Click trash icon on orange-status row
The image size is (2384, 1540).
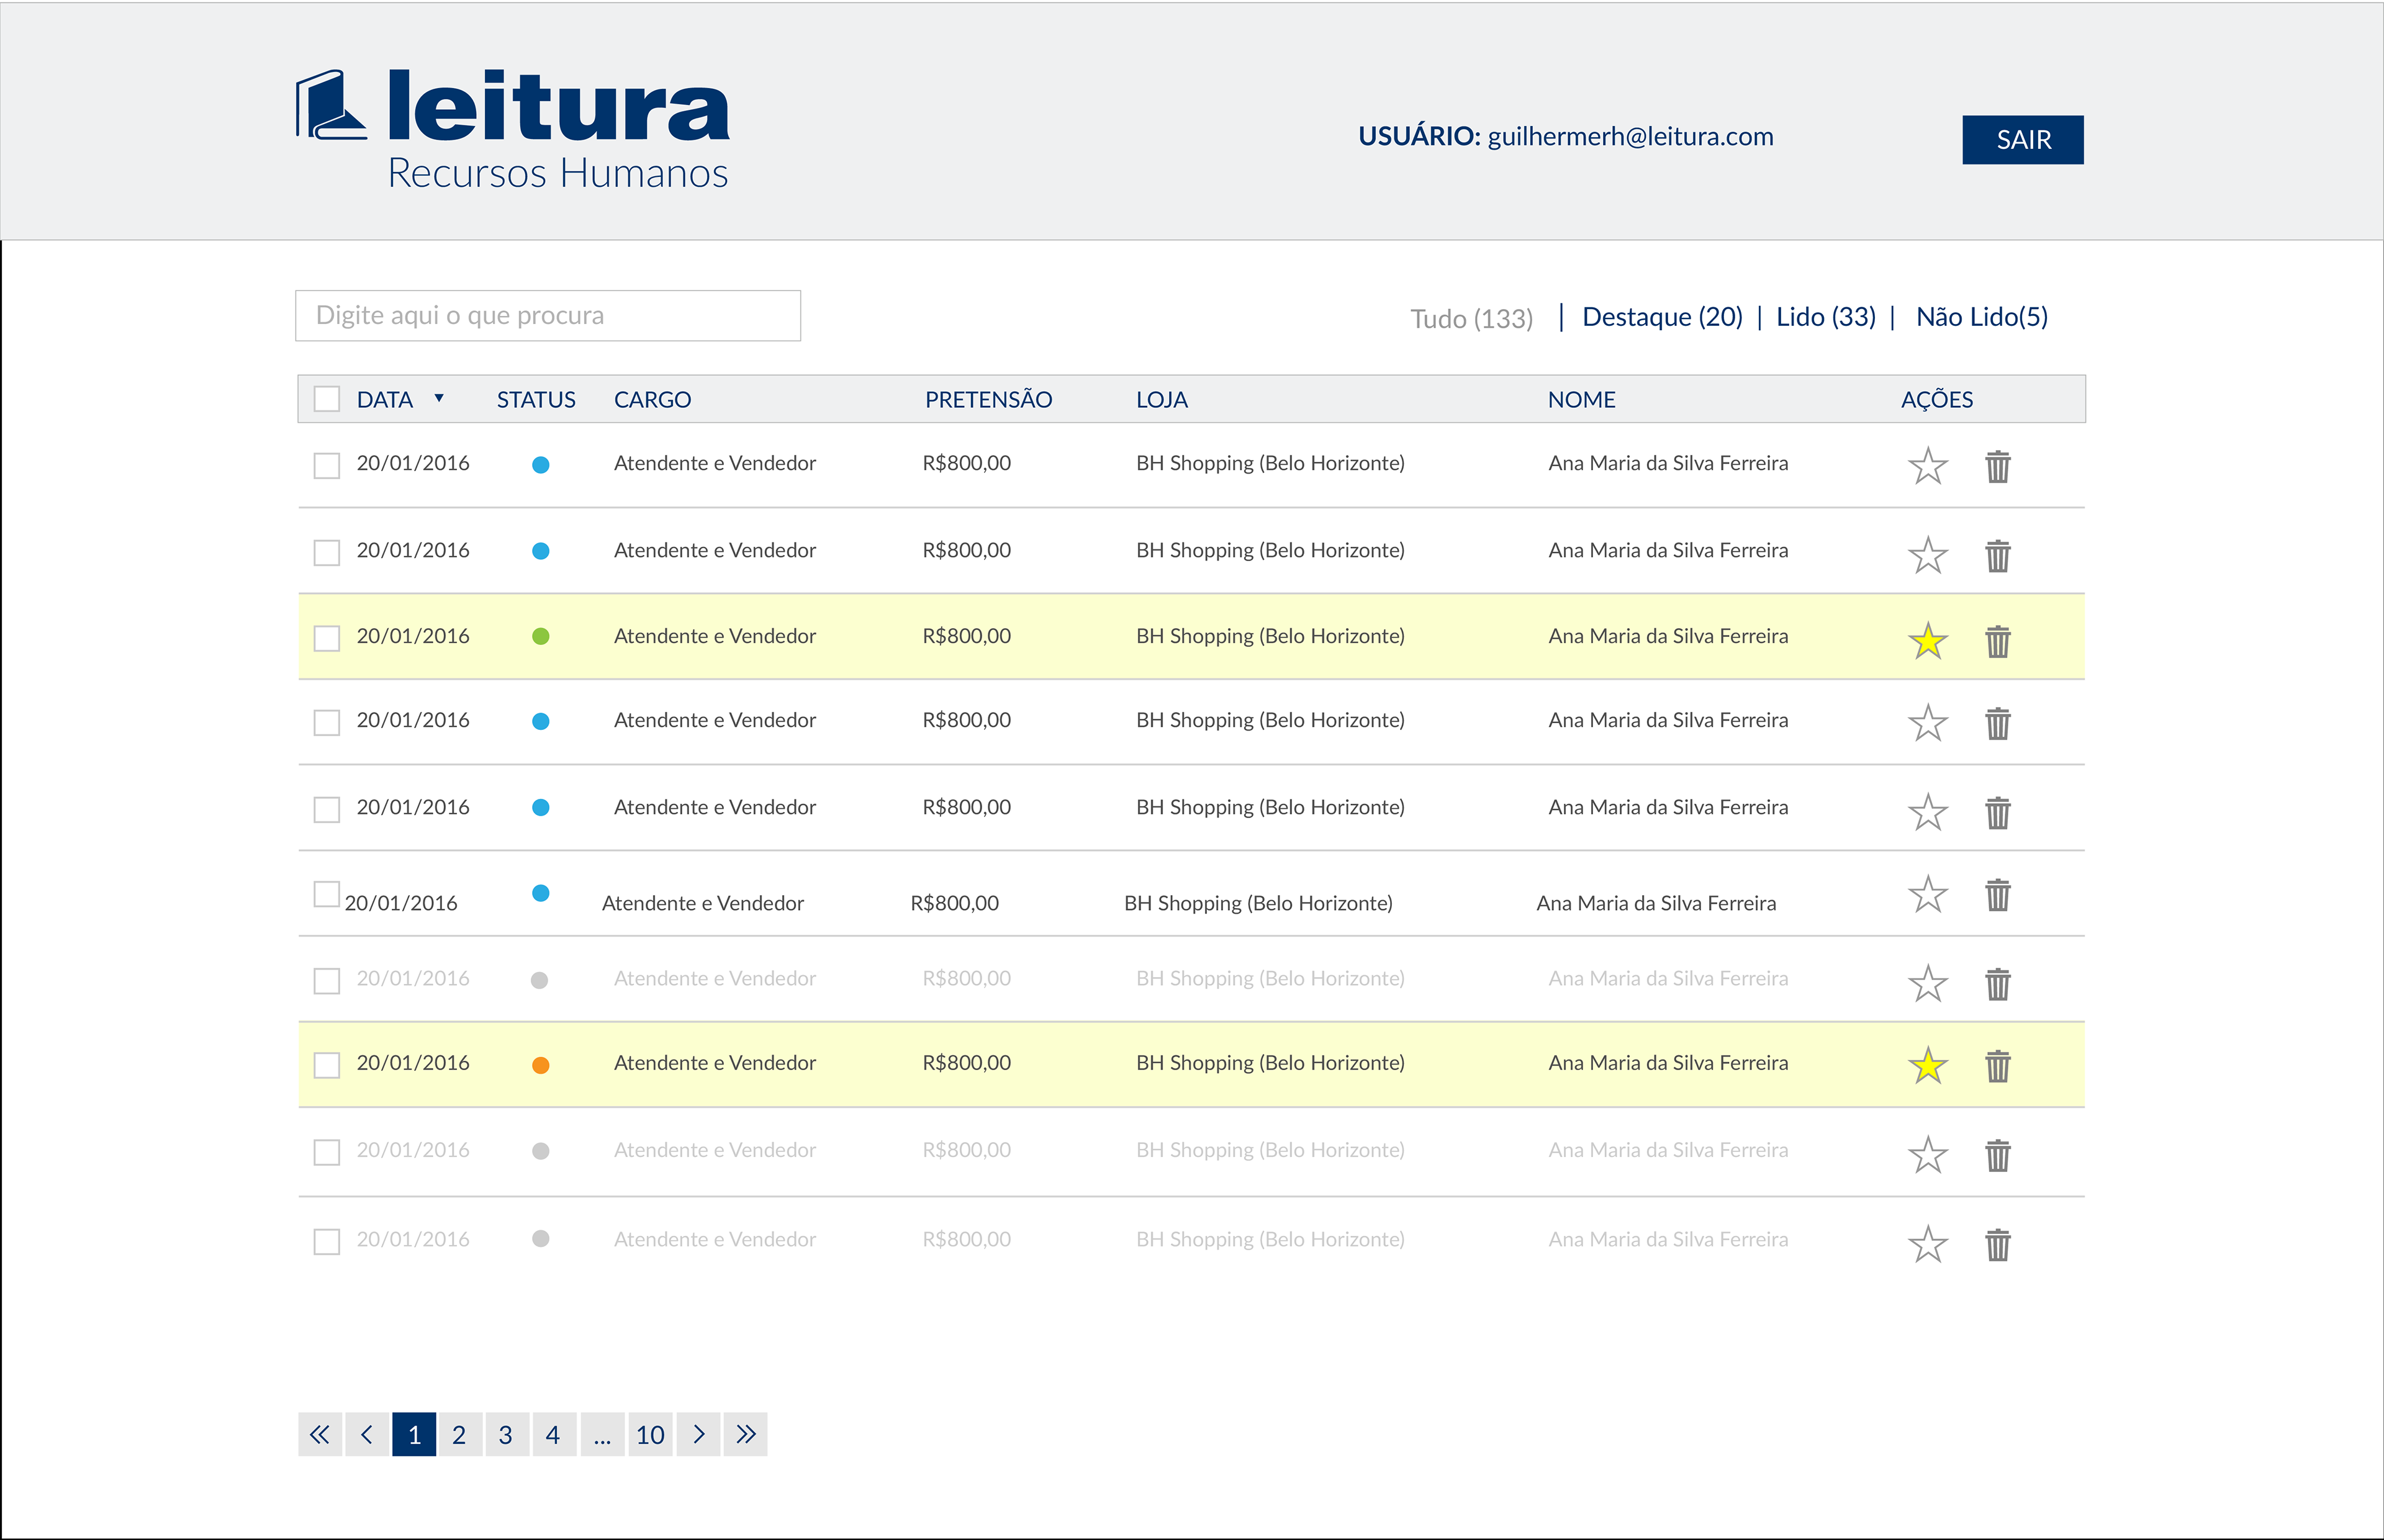[1997, 1066]
